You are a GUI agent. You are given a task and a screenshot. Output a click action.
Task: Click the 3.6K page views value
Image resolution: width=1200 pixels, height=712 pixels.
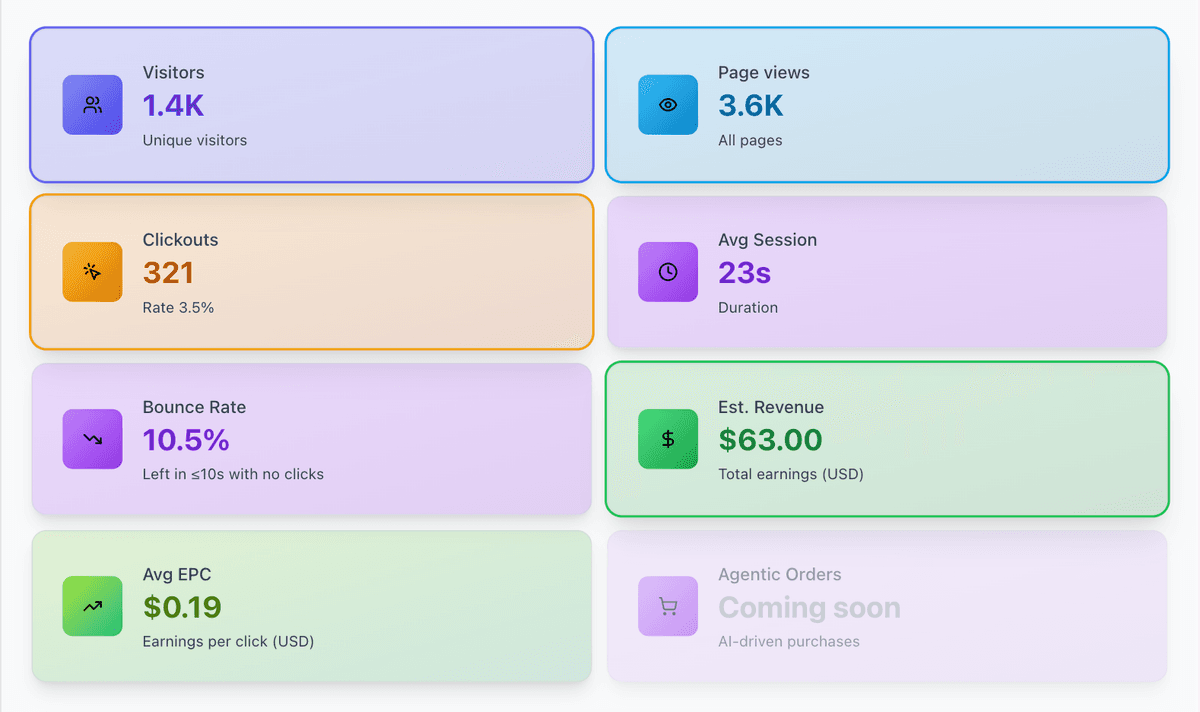[x=751, y=105]
